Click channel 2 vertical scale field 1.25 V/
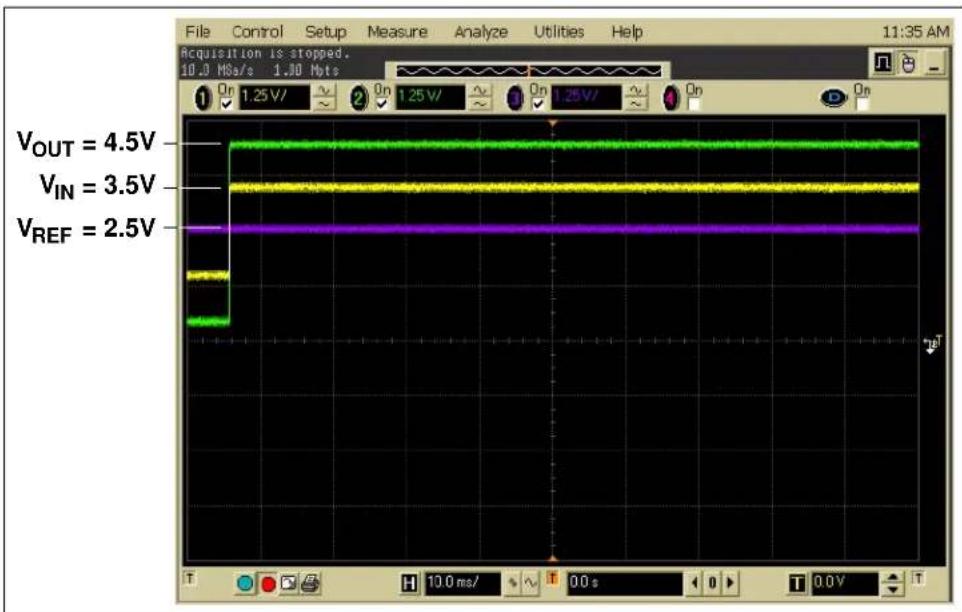 (429, 98)
